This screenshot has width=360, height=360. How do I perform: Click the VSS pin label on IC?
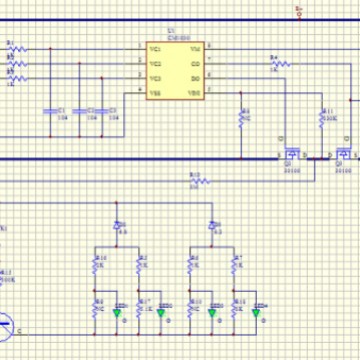pyautogui.click(x=155, y=93)
